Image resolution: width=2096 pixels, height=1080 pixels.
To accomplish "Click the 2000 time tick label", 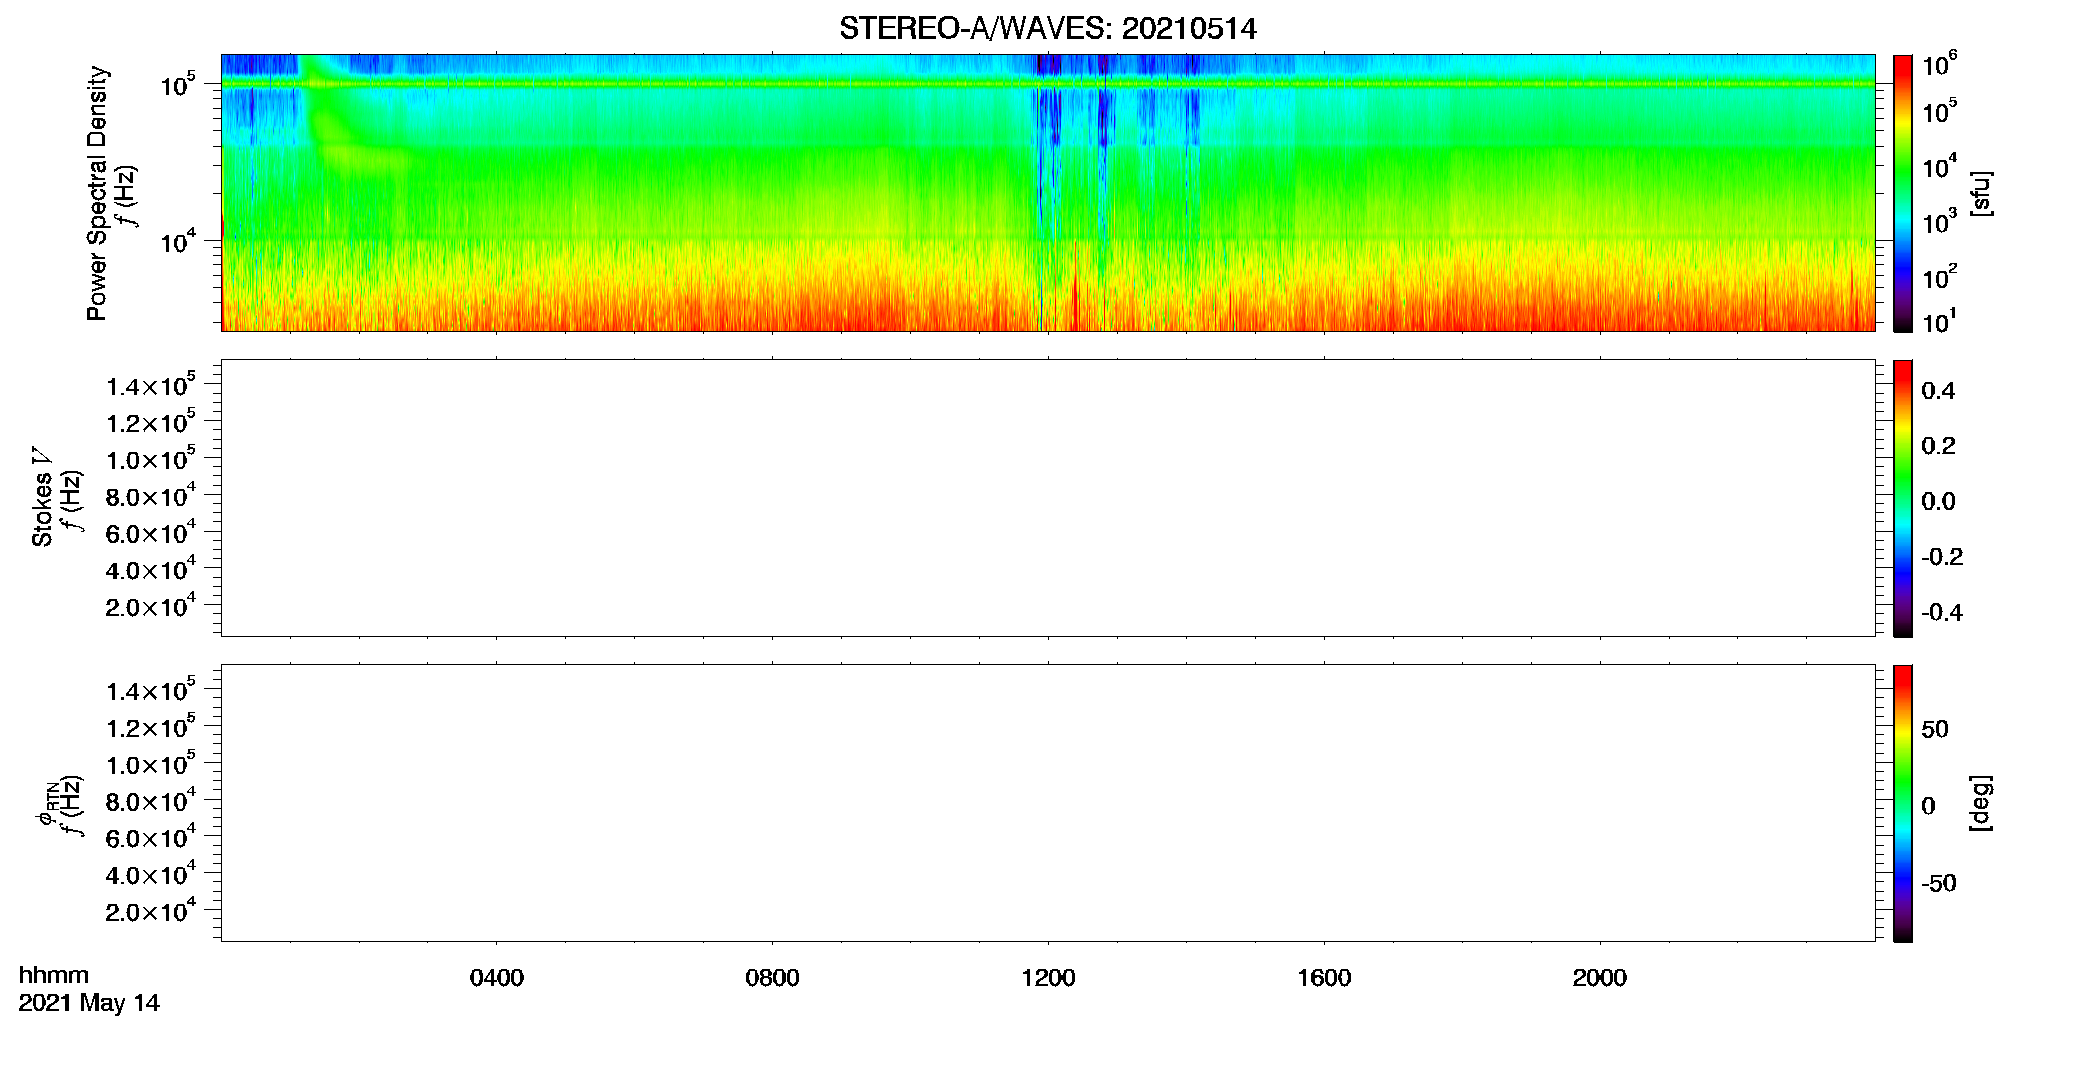I will click(1600, 978).
